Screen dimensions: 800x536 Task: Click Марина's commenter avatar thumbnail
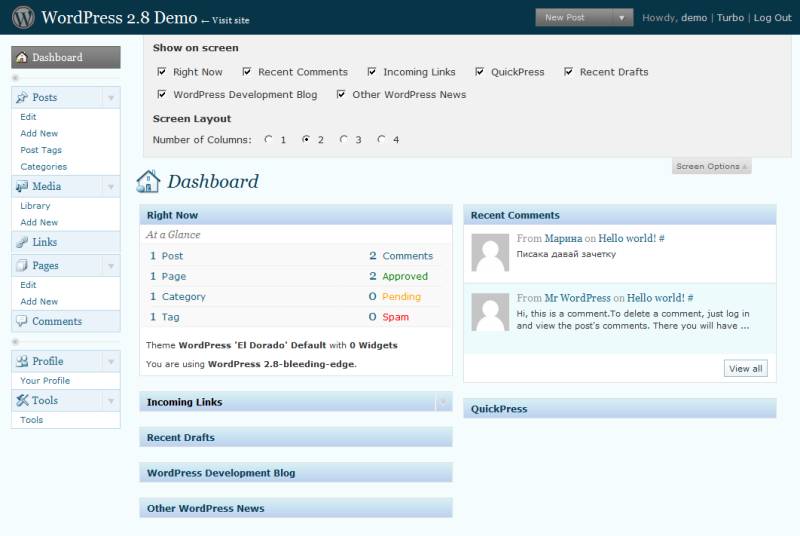click(490, 252)
